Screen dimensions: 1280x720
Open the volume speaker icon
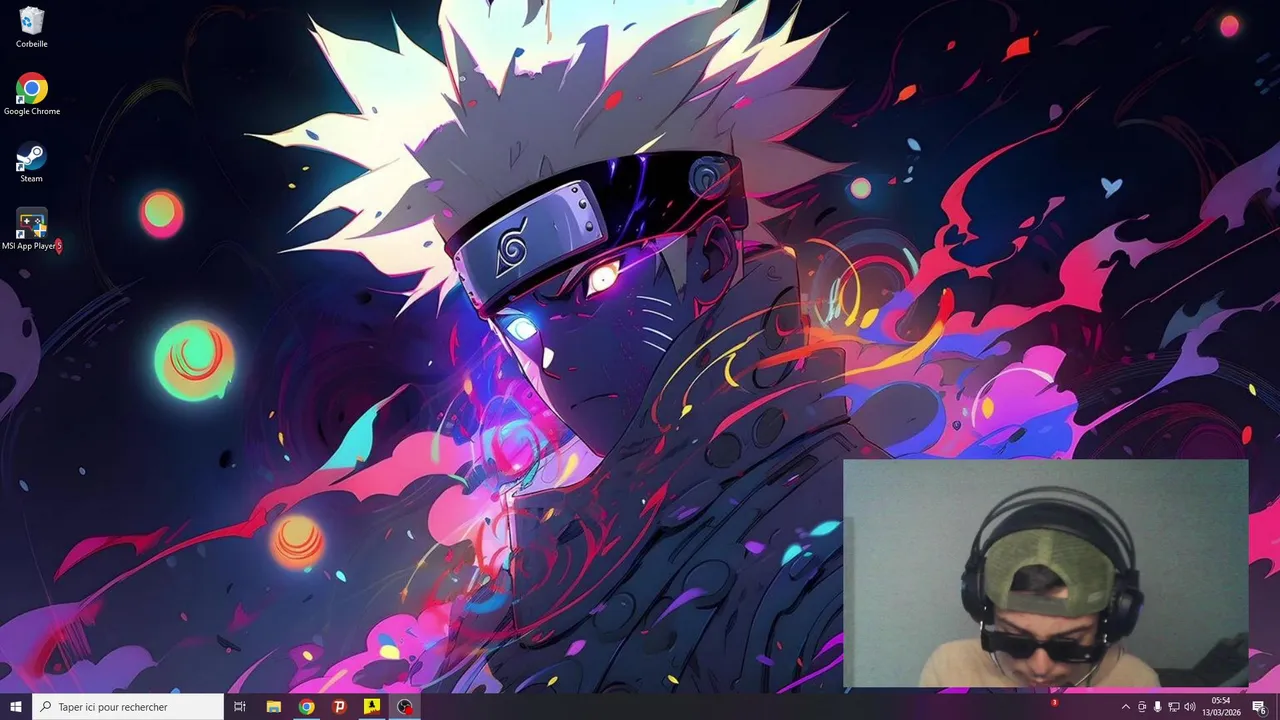point(1190,707)
